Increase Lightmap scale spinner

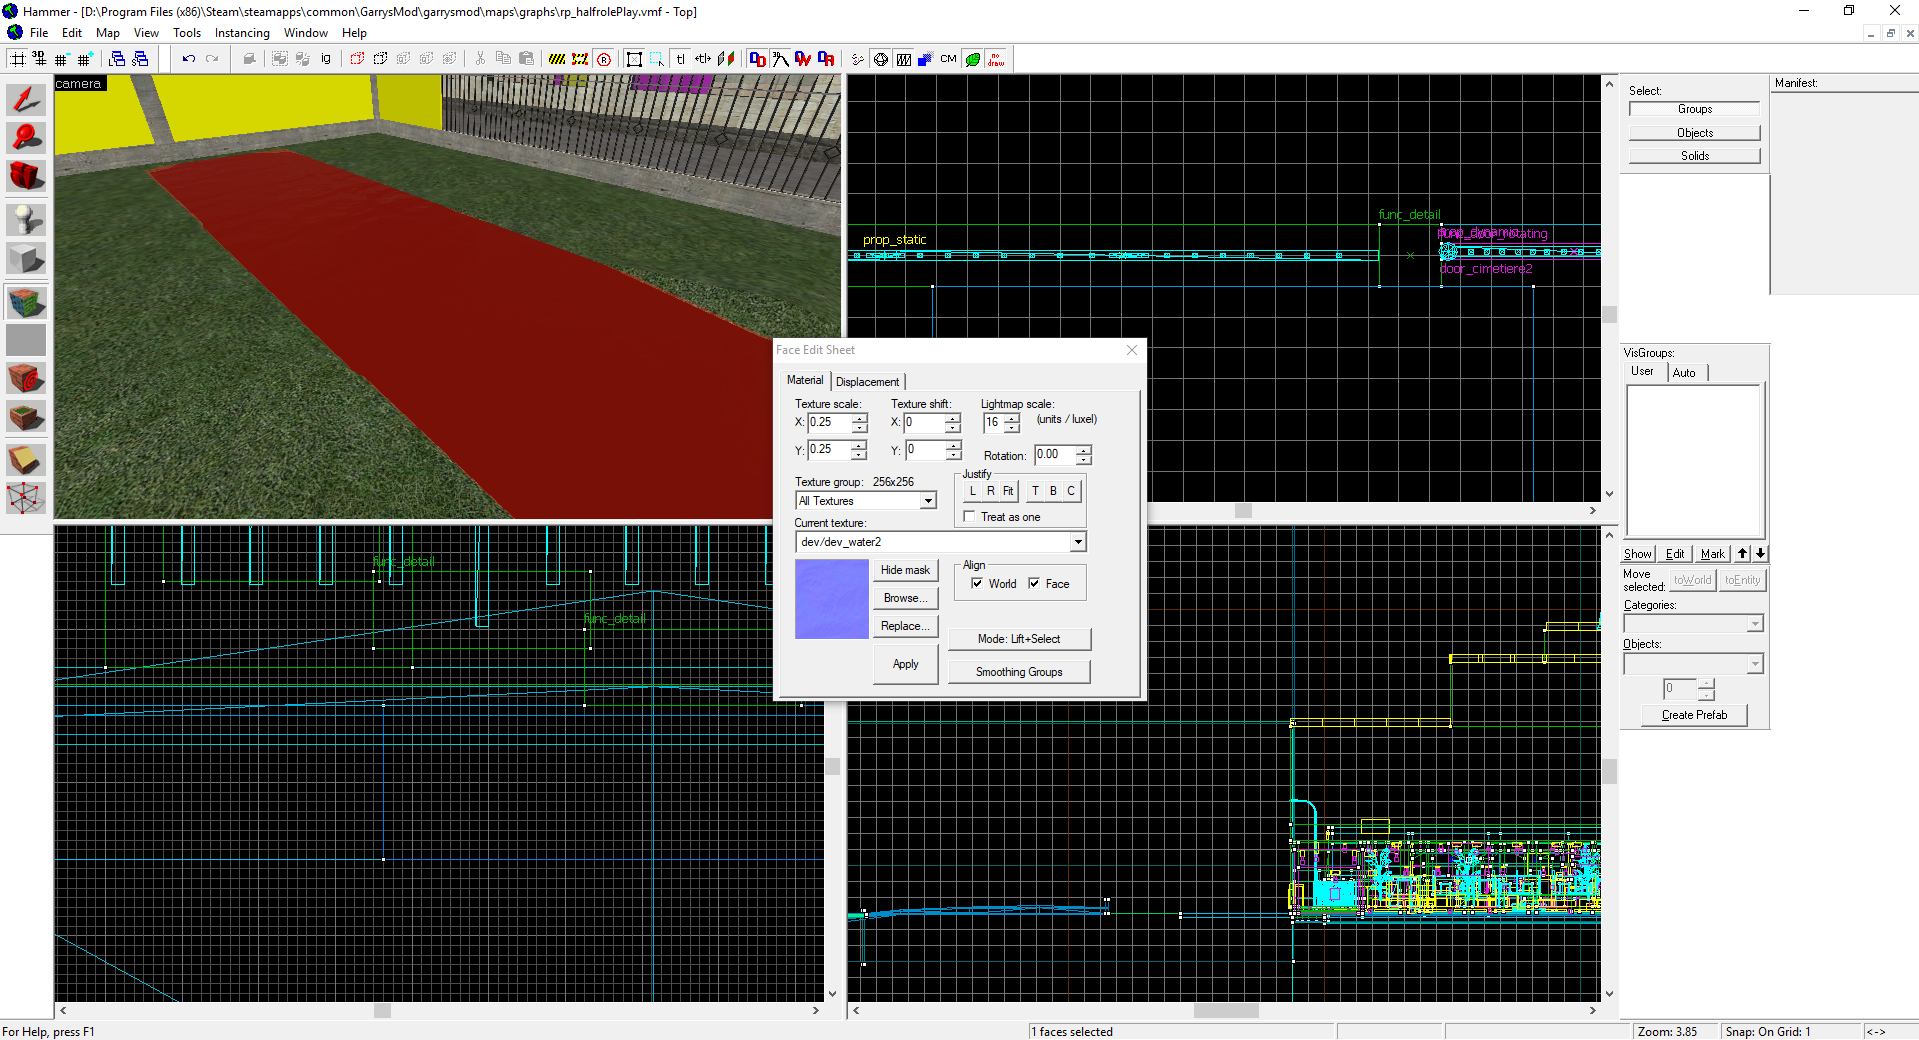coord(1012,418)
